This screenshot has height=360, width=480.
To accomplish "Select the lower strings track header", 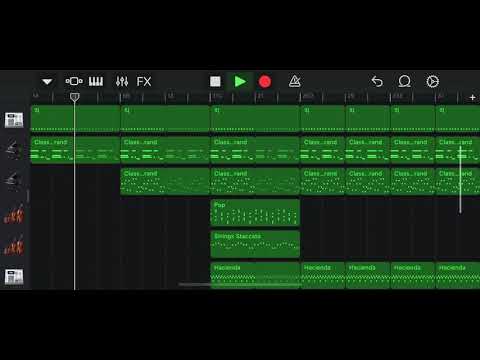I will (14, 245).
